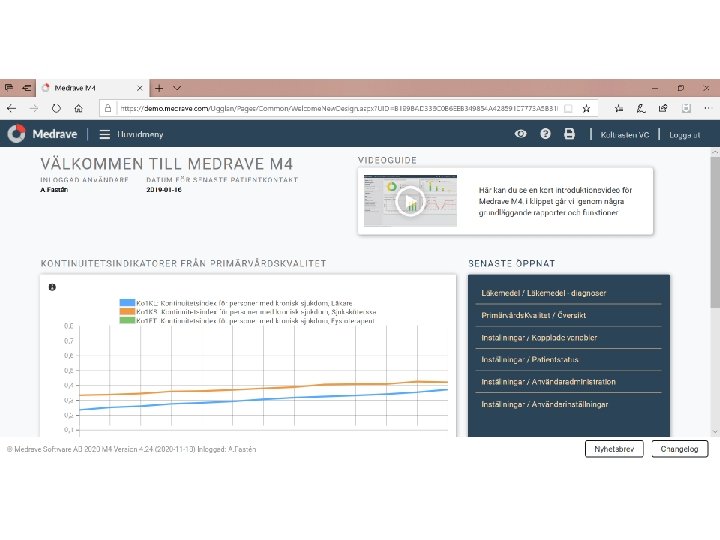720x540 pixels.
Task: Open the Huvudmeny hamburger menu
Action: pos(105,134)
